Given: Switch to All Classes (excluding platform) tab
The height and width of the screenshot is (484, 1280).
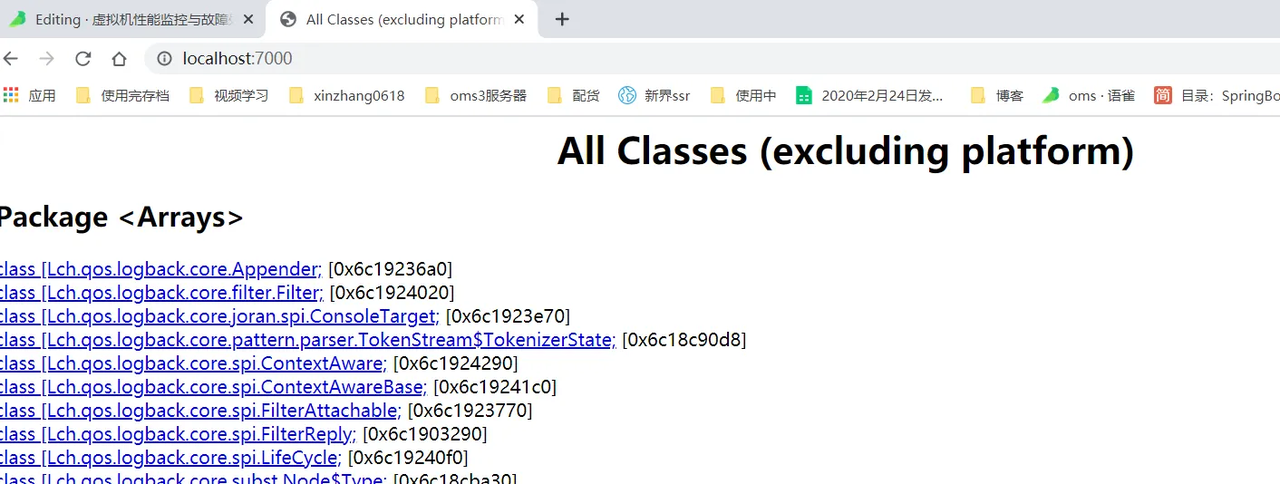Looking at the screenshot, I should pos(400,19).
